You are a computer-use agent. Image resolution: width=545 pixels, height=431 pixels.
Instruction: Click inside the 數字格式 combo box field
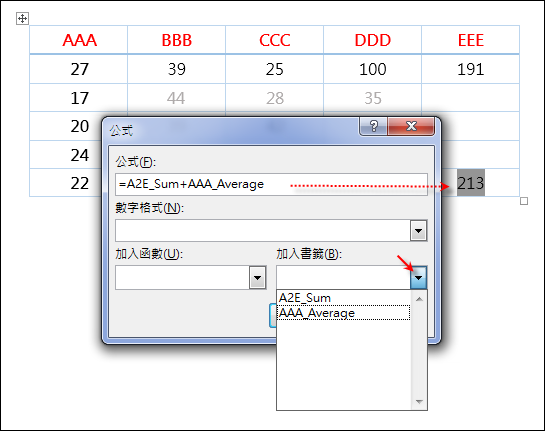[x=263, y=230]
